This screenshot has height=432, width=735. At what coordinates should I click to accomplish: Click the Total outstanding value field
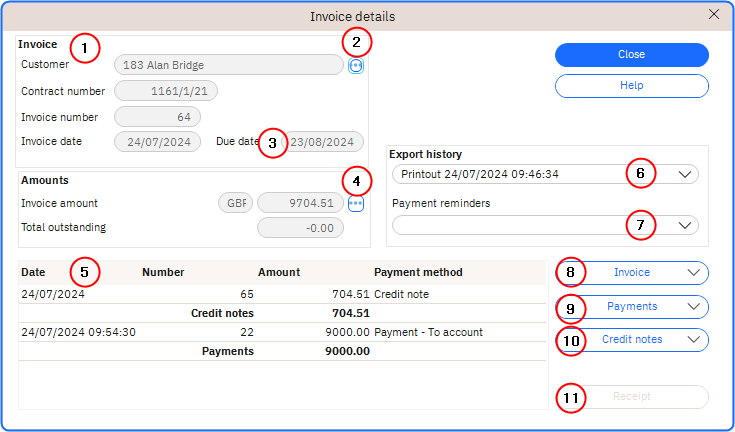[x=300, y=227]
